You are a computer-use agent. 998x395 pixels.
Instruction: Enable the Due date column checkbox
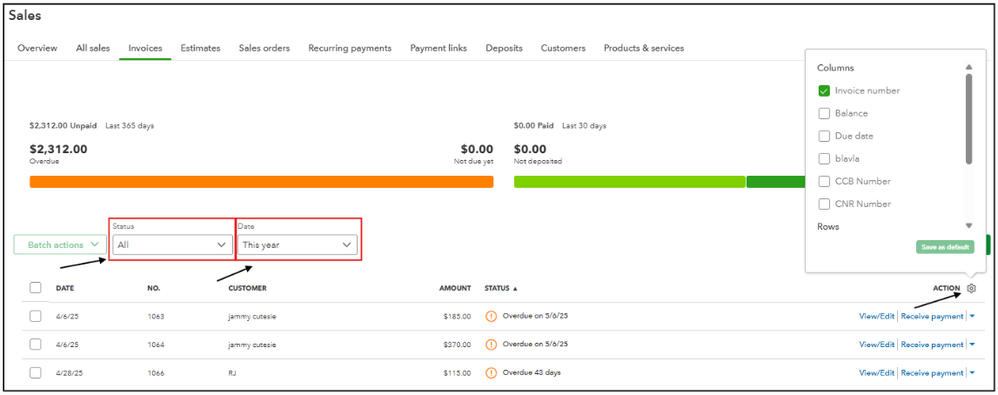click(824, 136)
